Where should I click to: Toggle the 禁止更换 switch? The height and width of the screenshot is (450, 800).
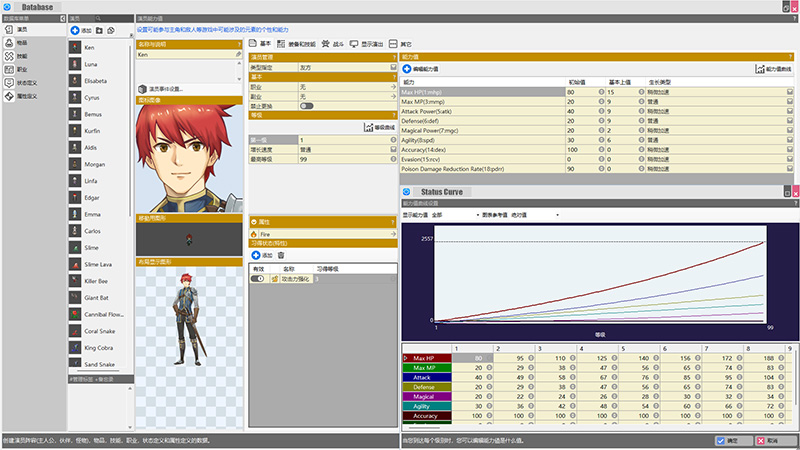(x=306, y=105)
